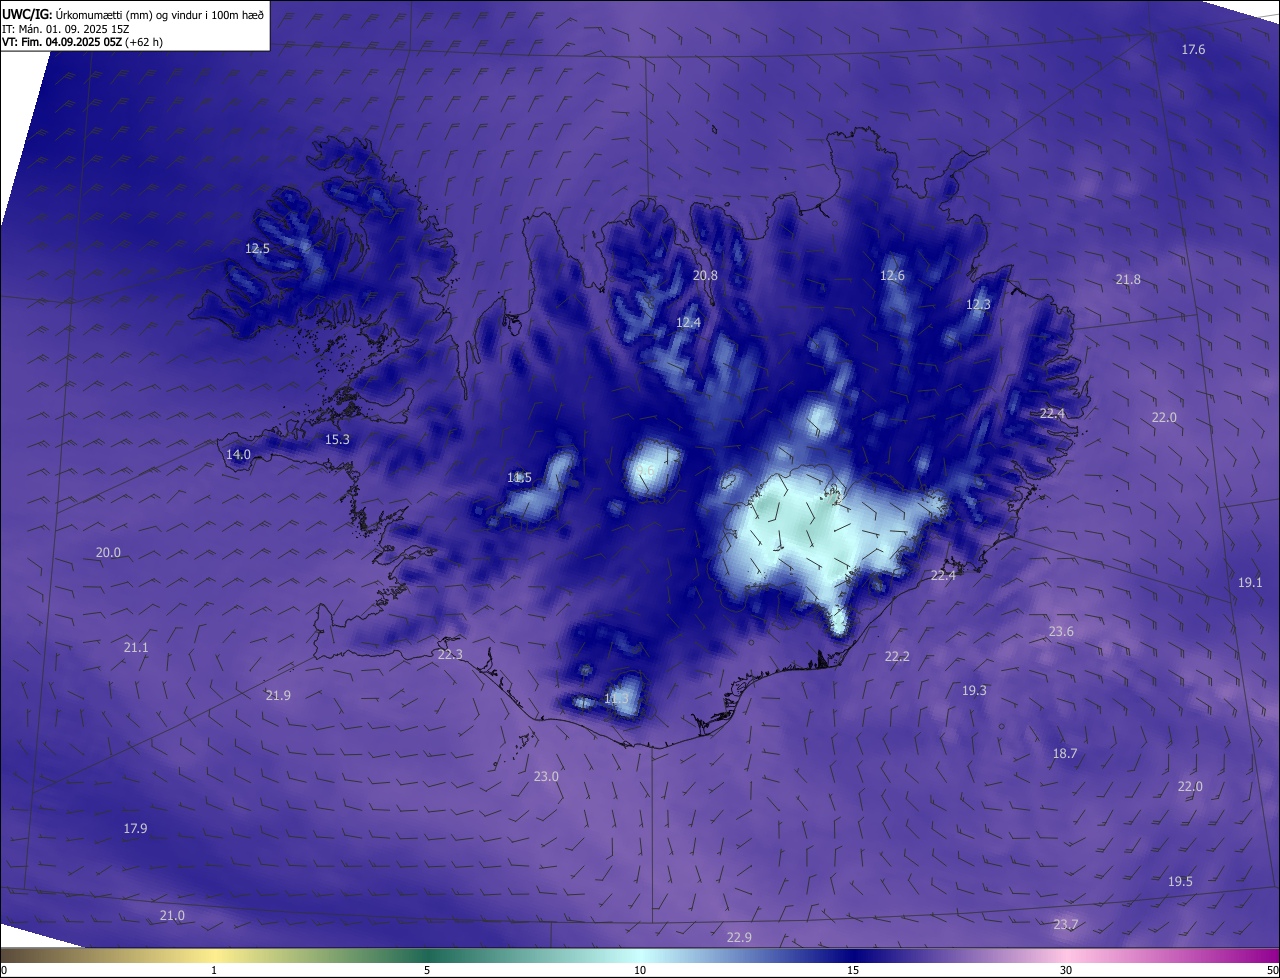This screenshot has height=978, width=1280.
Task: Select the 12.5 value over the Westfjords
Action: click(258, 249)
